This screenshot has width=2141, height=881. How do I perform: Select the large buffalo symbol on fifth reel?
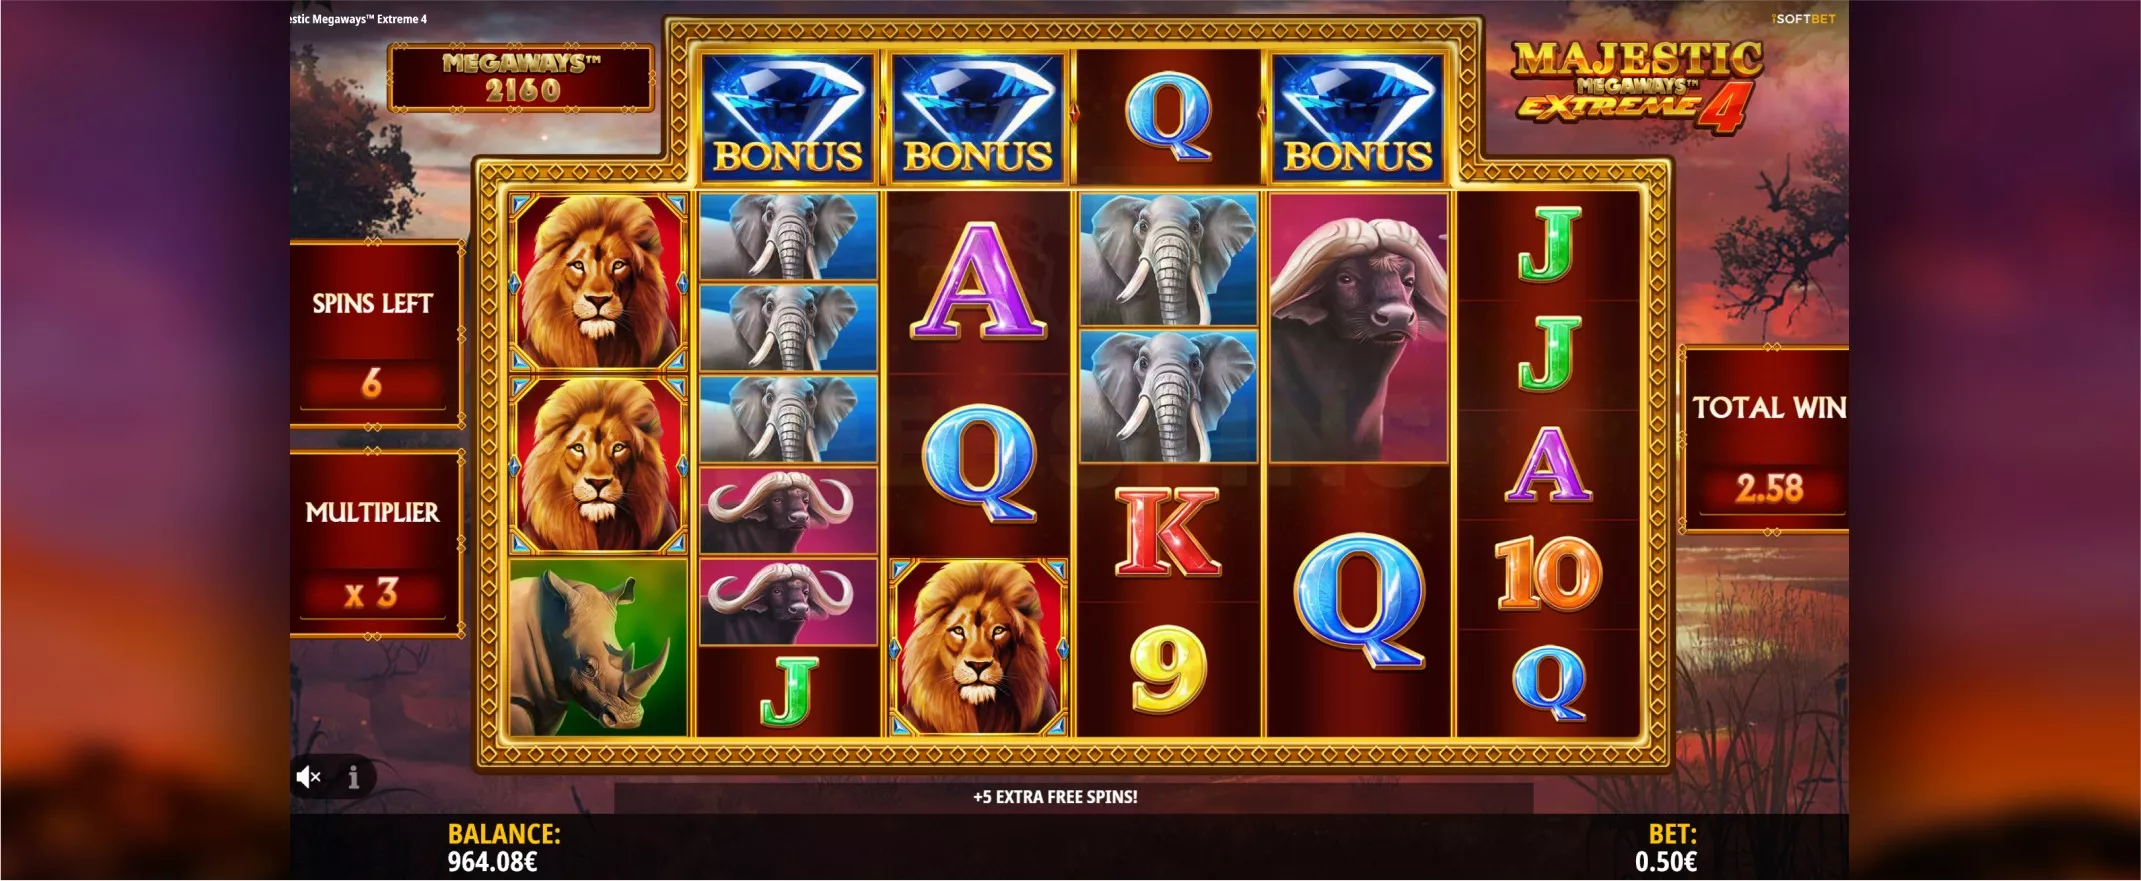(1358, 328)
